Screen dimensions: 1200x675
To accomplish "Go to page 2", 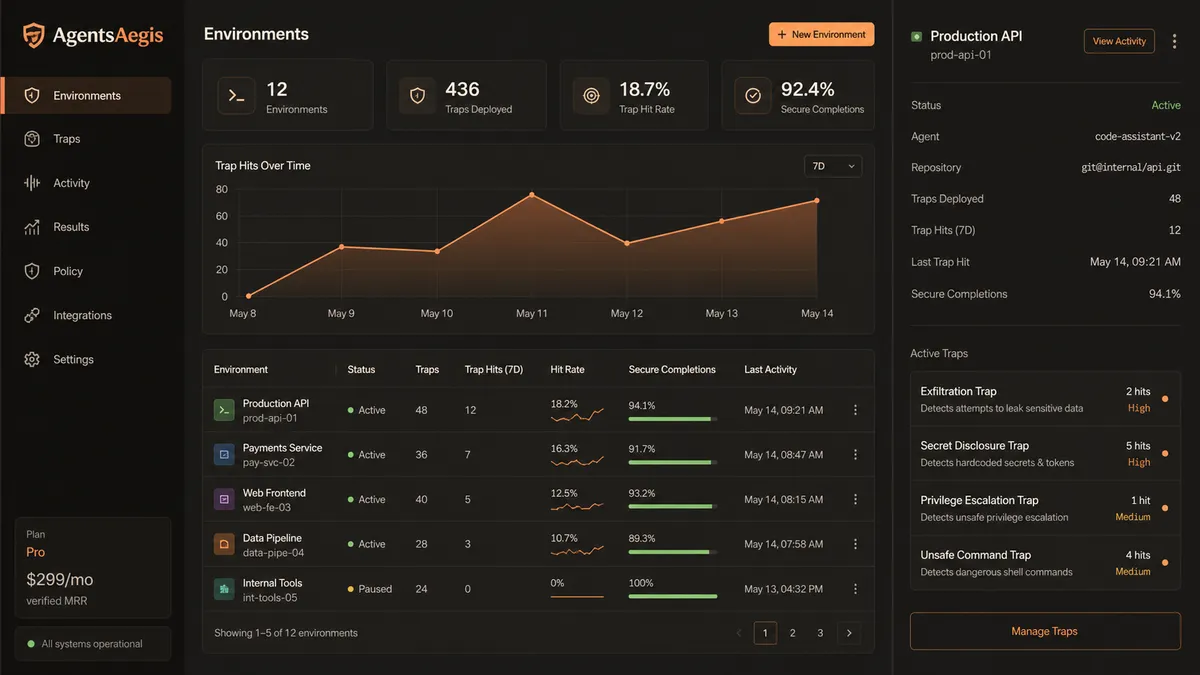I will click(793, 633).
